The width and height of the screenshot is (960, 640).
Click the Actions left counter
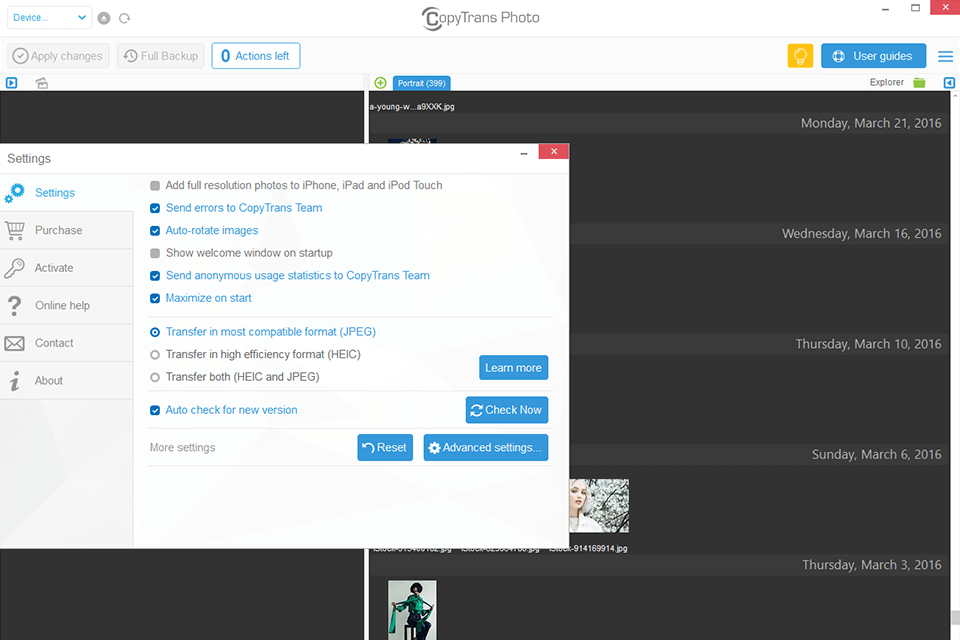click(x=256, y=56)
